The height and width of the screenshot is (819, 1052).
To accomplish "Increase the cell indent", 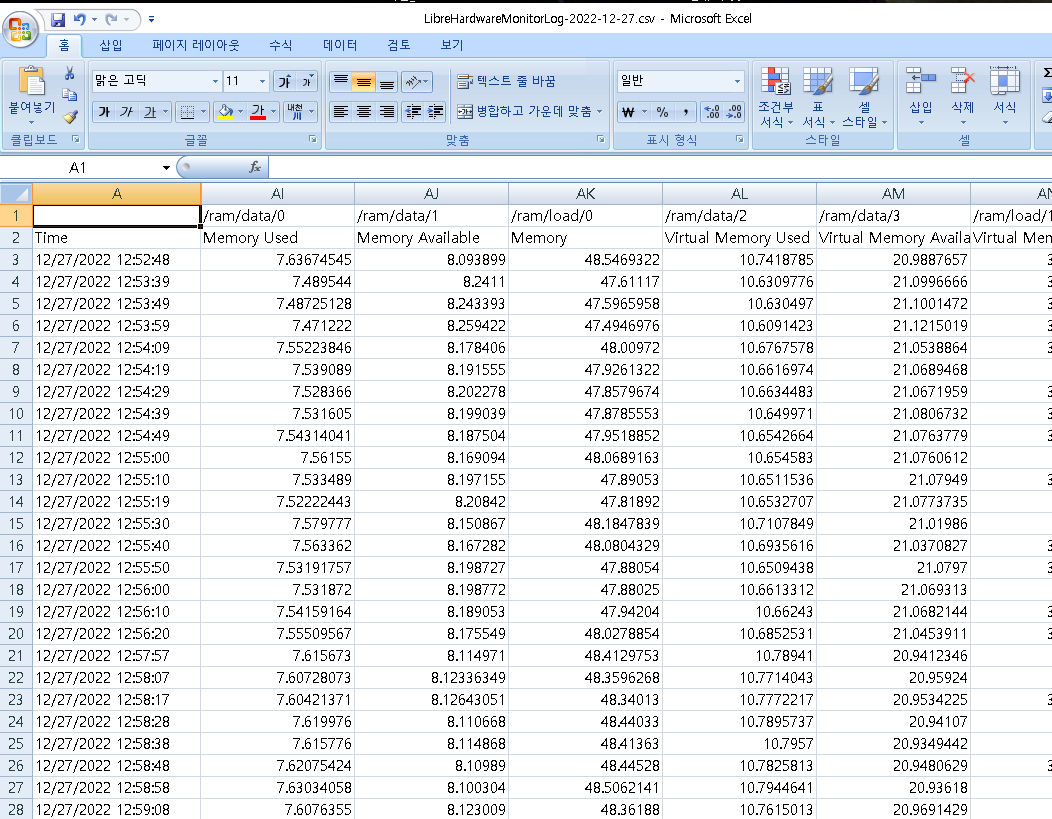I will tap(435, 111).
